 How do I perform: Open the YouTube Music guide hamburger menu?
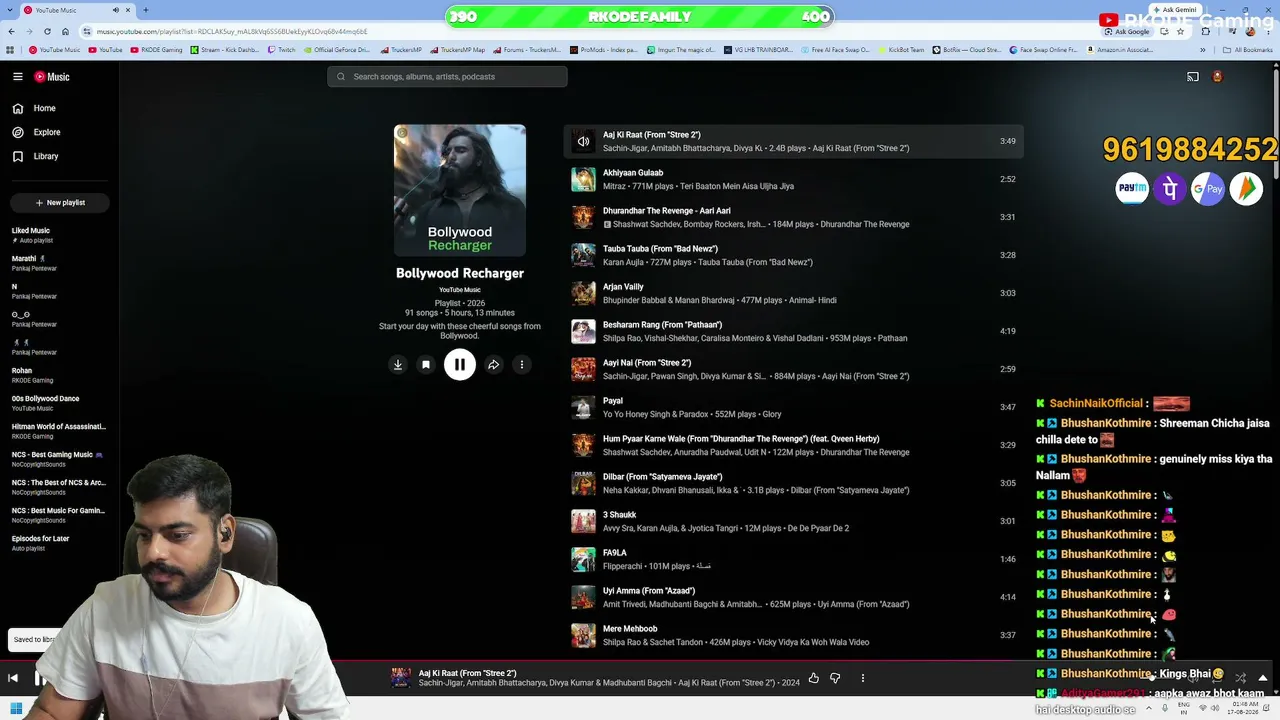[x=18, y=77]
